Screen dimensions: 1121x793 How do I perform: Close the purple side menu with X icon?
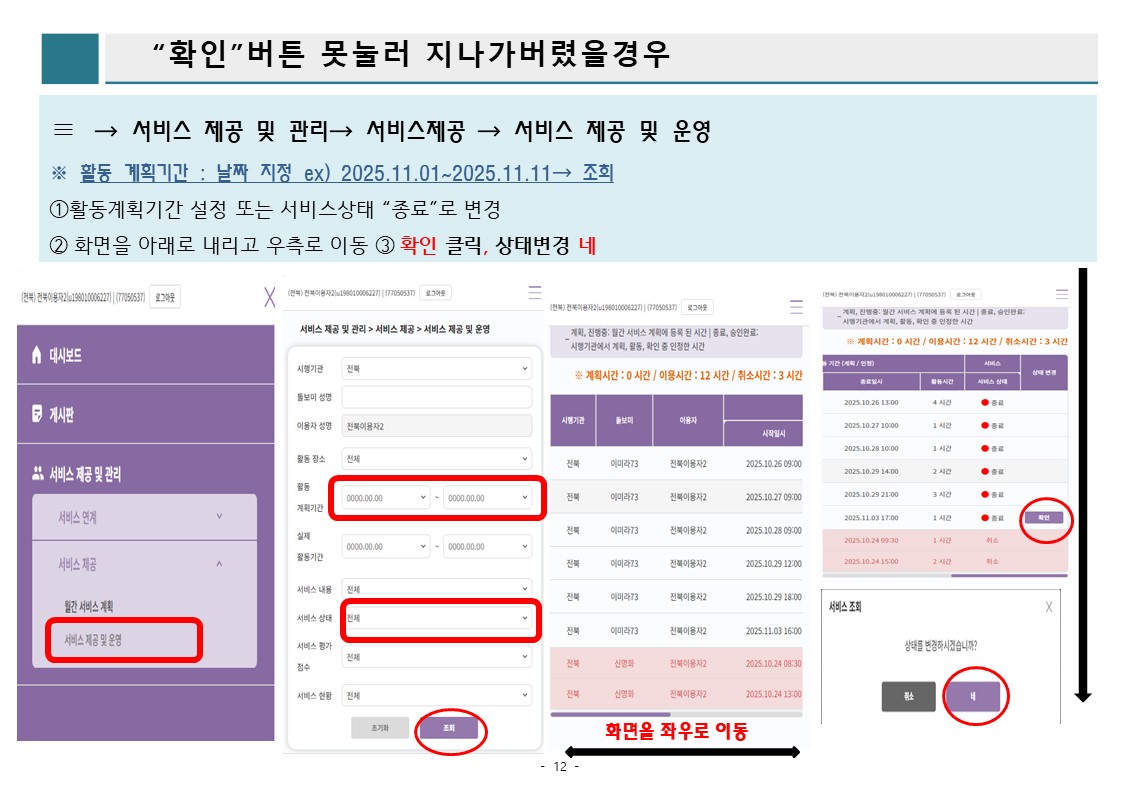[x=268, y=297]
